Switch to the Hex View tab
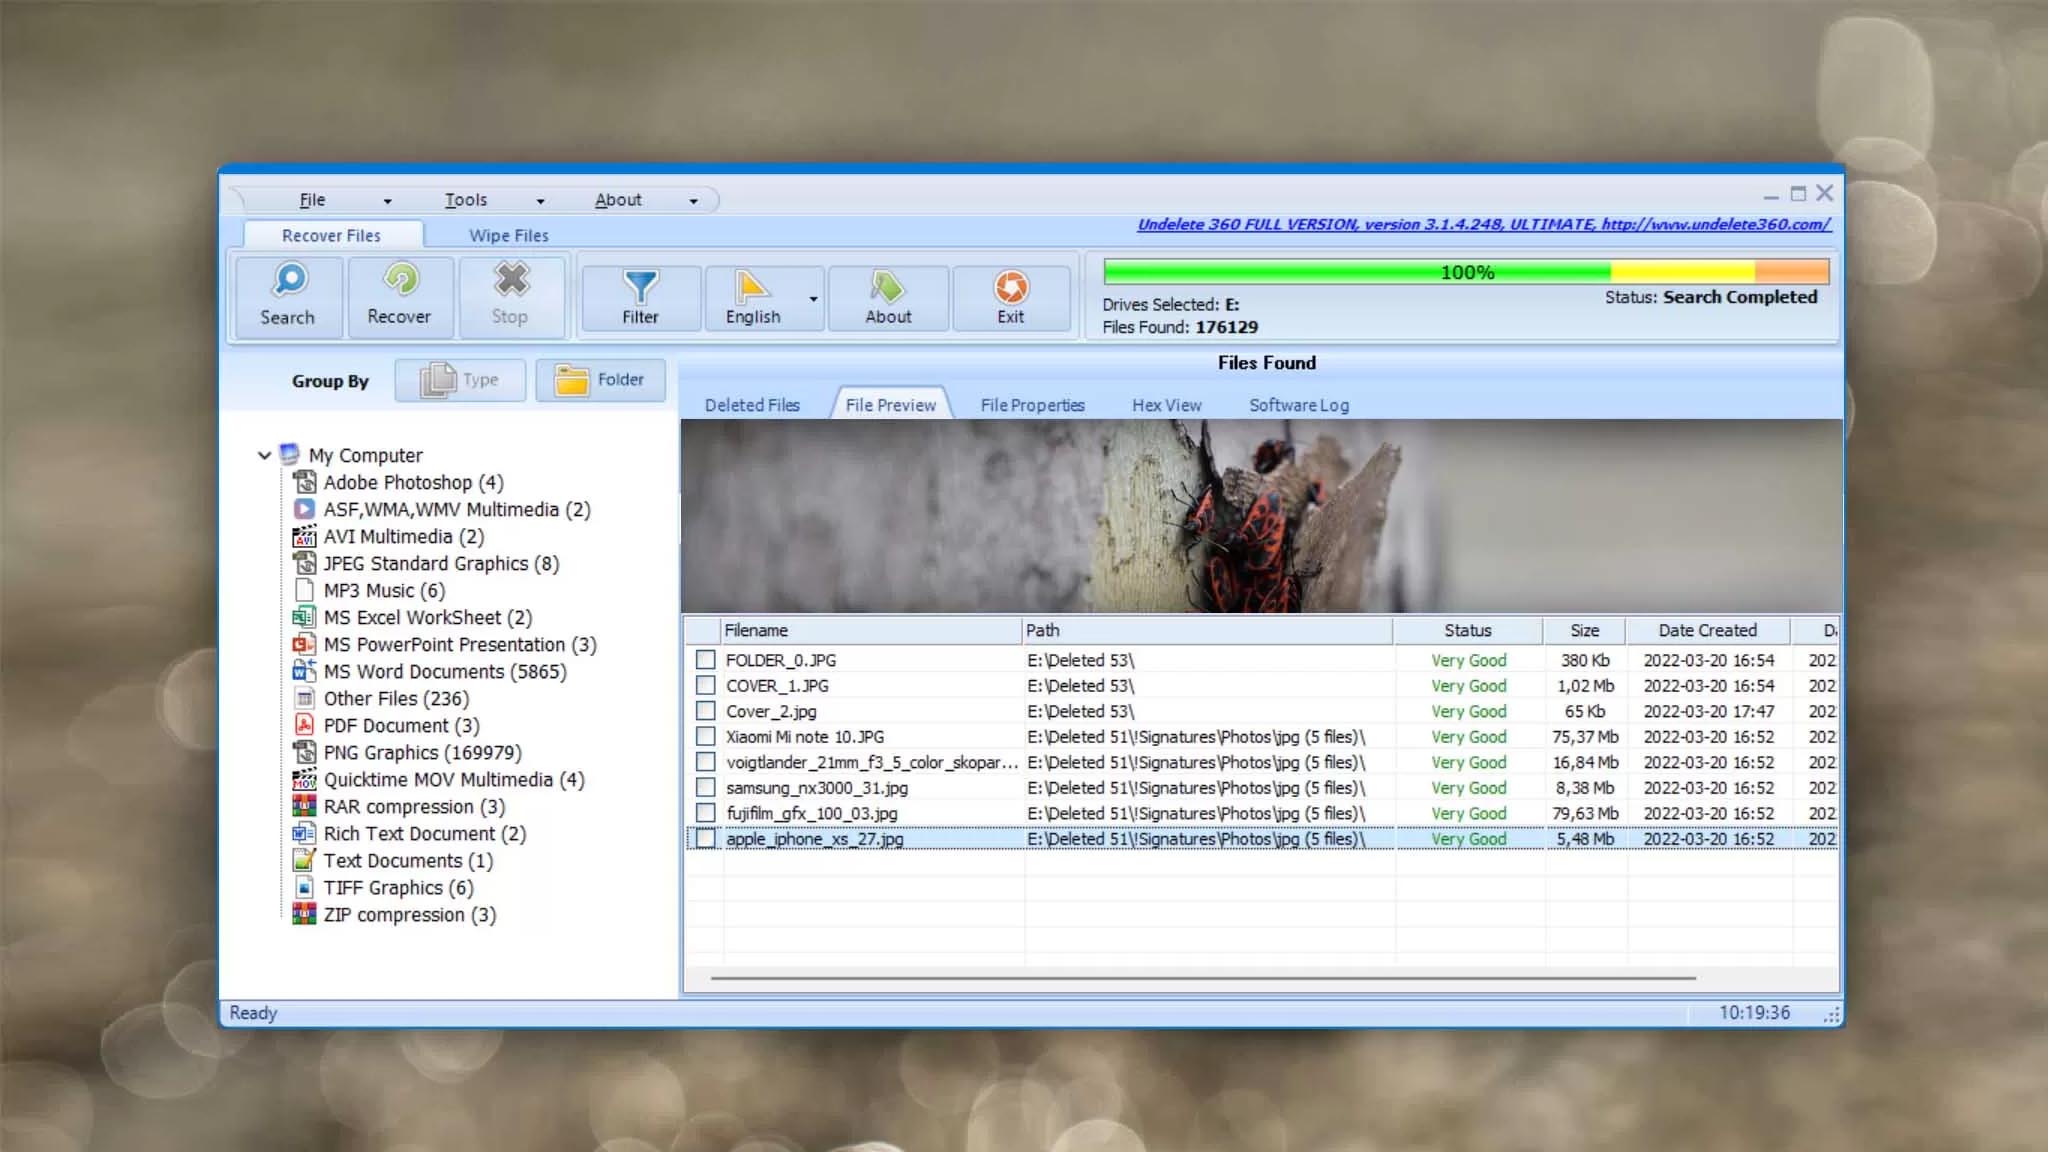The image size is (2048, 1152). 1166,405
